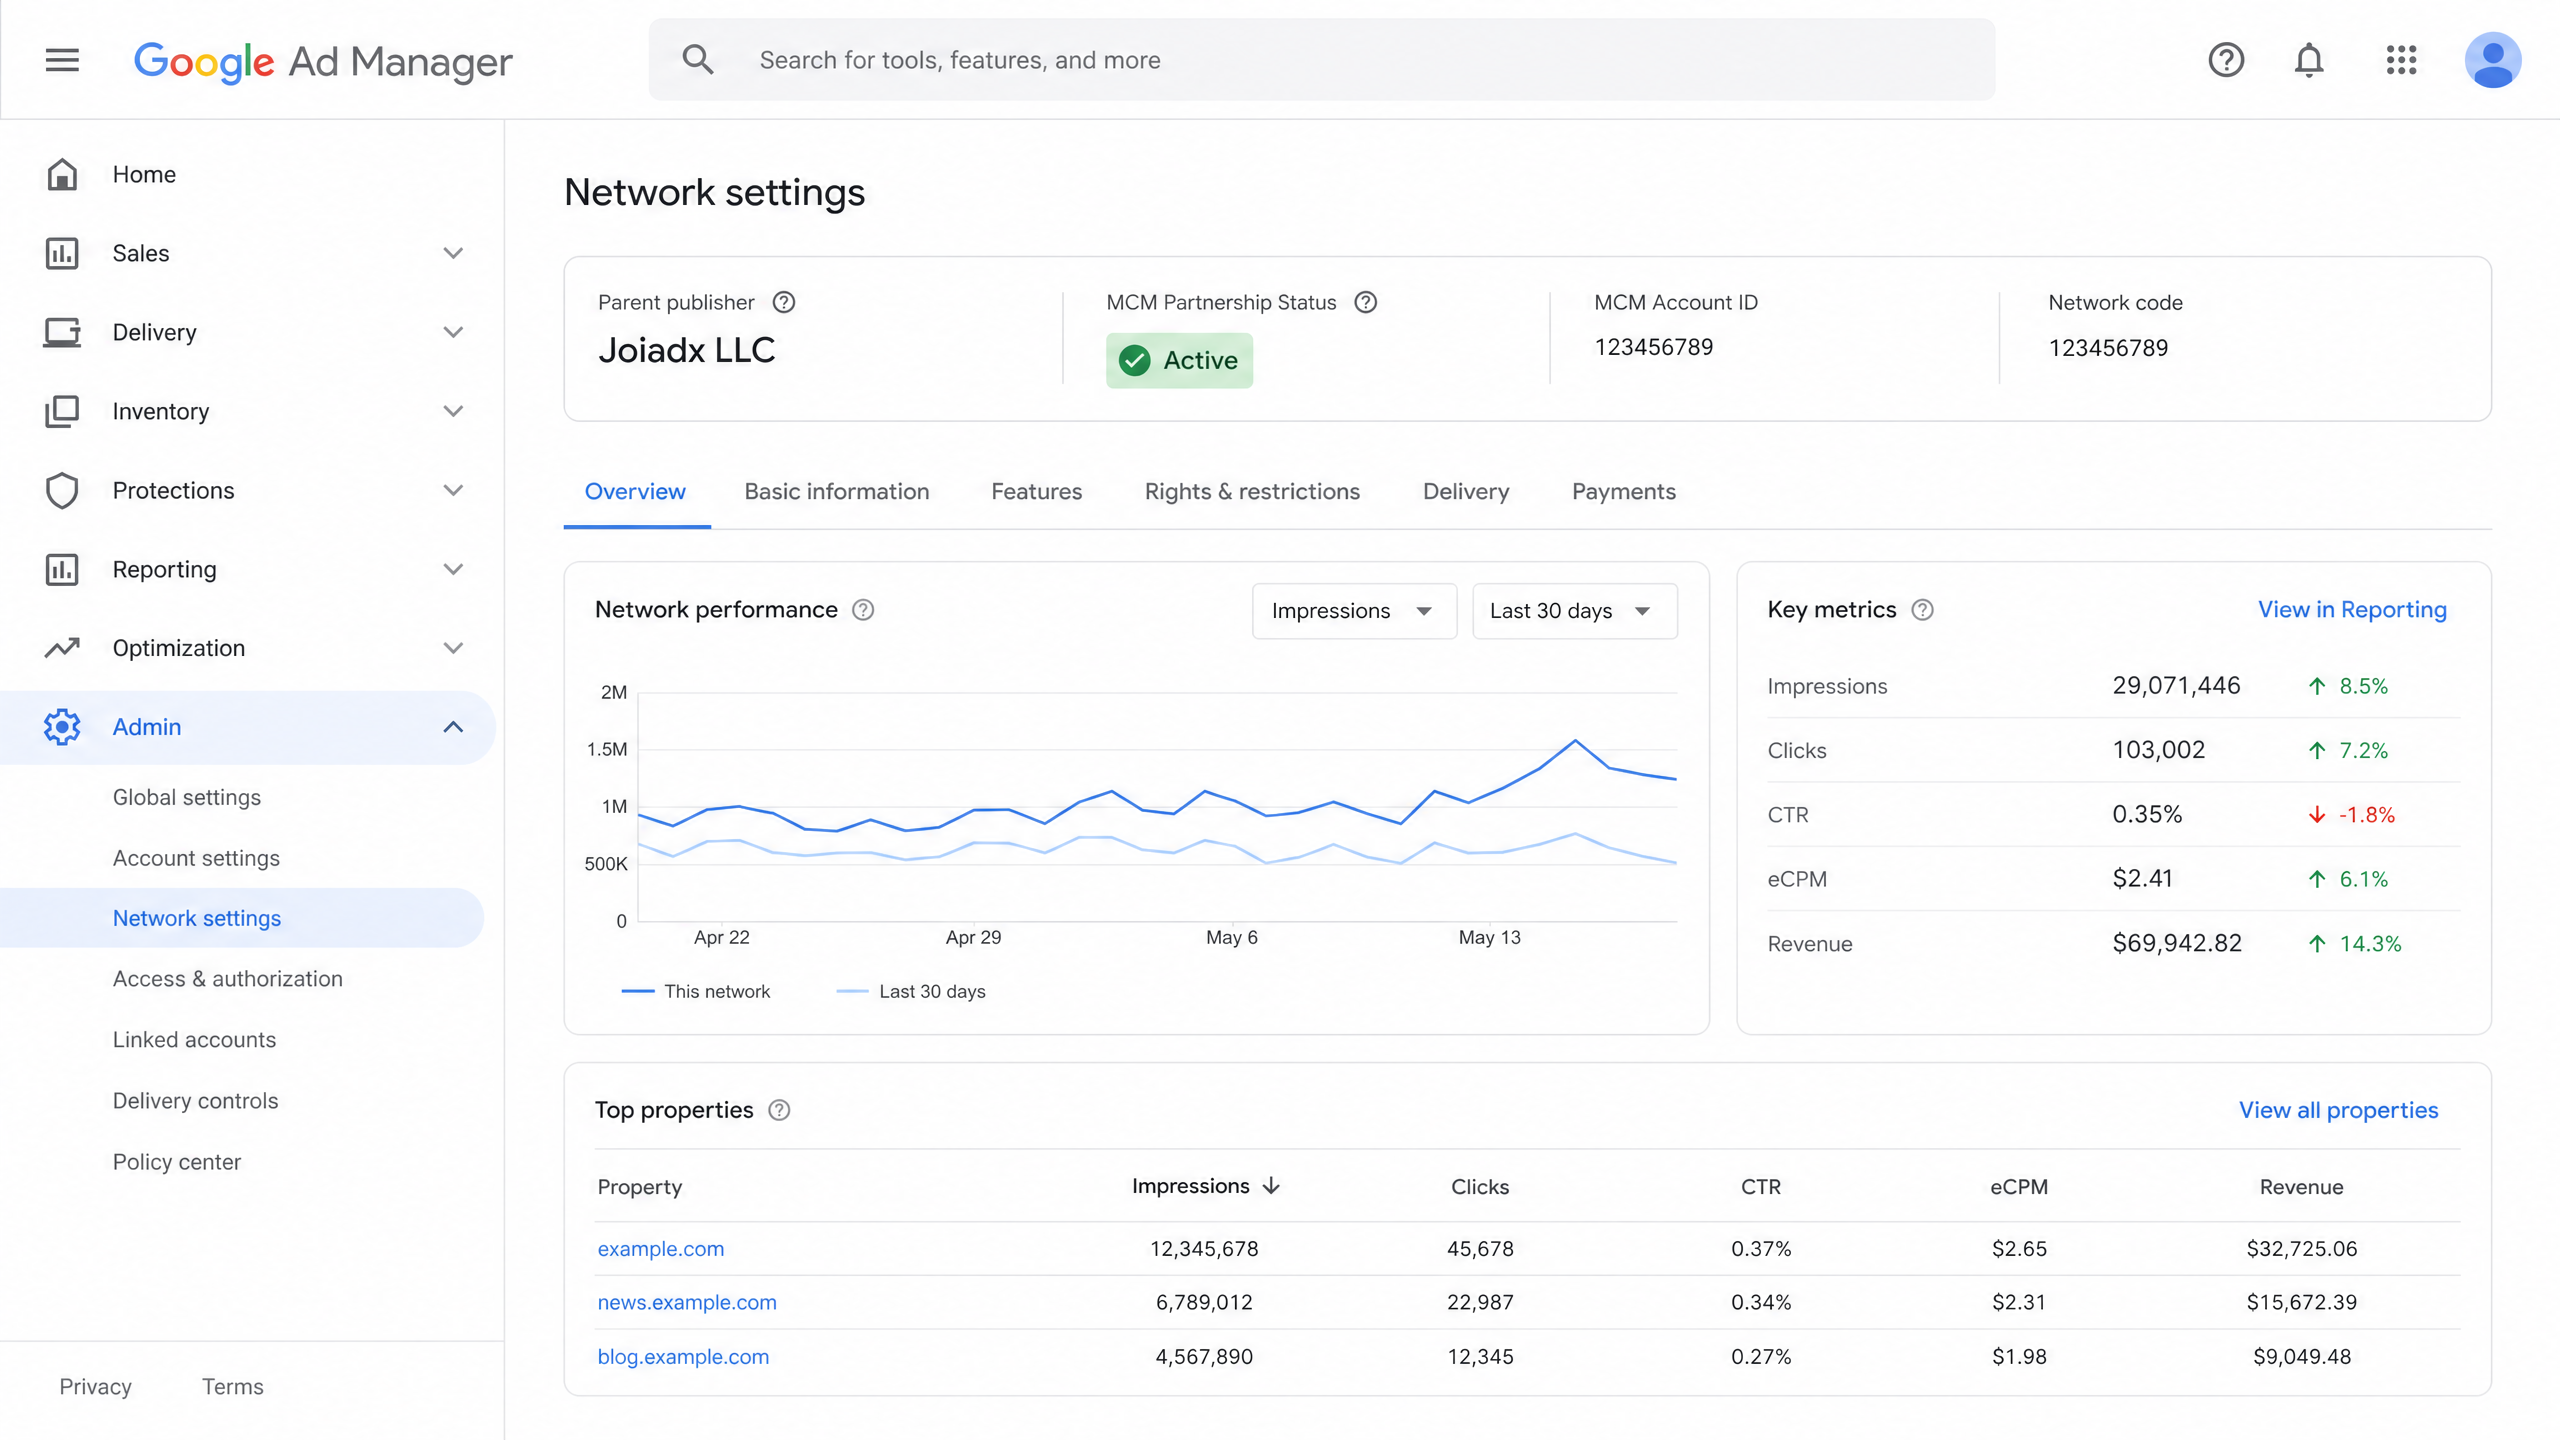
Task: Show help for Key metrics
Action: 1922,610
